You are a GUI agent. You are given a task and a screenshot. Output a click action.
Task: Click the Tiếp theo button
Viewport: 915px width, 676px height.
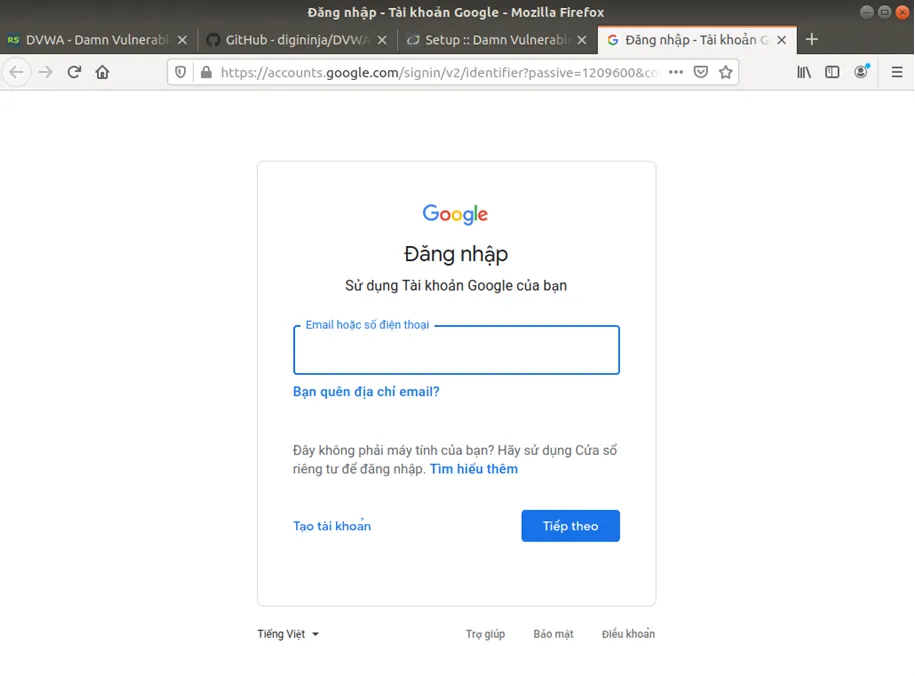pos(571,526)
